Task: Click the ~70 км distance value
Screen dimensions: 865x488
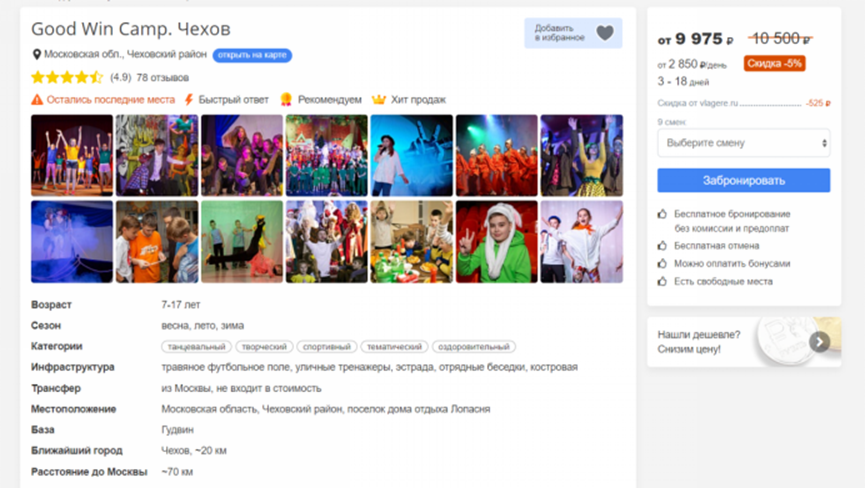Action: 177,471
